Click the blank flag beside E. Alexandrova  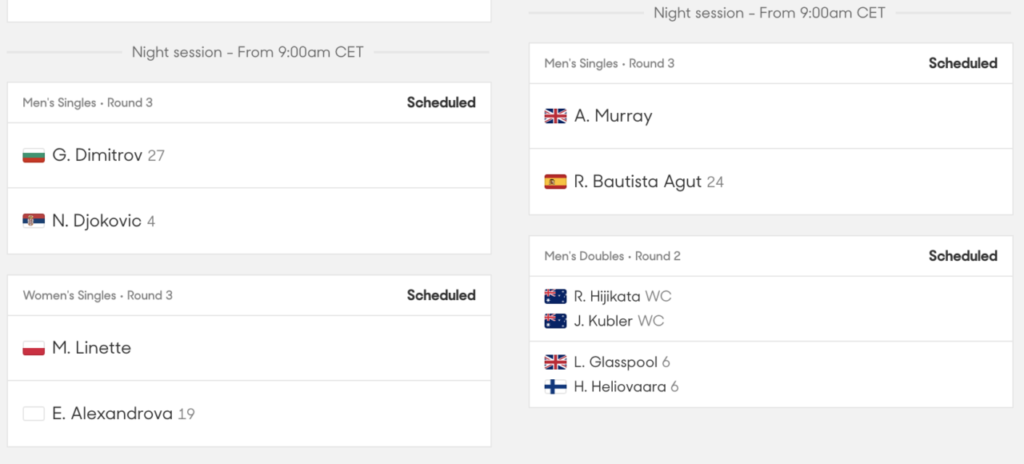coord(34,413)
